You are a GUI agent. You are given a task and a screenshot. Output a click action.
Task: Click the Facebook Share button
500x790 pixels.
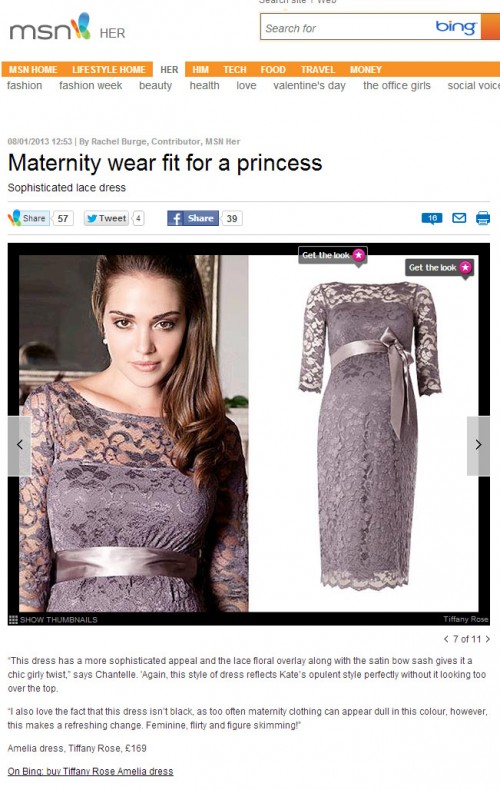(x=193, y=218)
